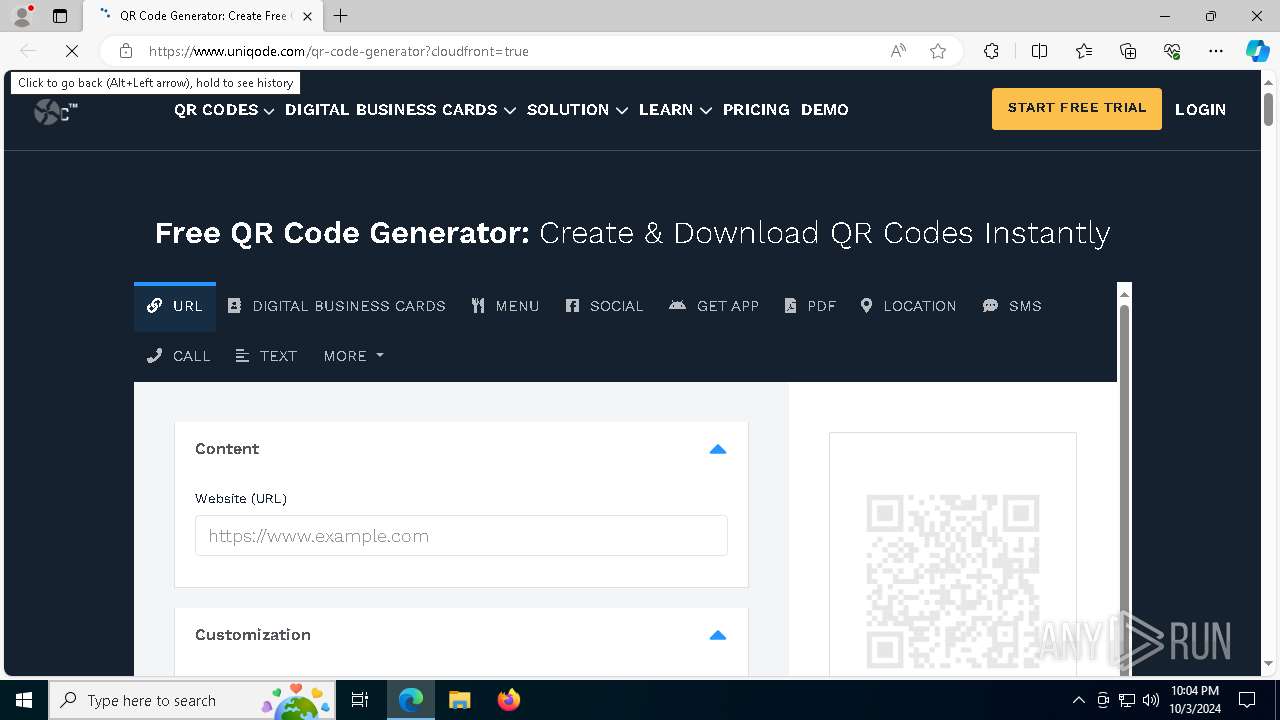This screenshot has width=1280, height=720.
Task: Collapse the Content section
Action: click(x=717, y=449)
